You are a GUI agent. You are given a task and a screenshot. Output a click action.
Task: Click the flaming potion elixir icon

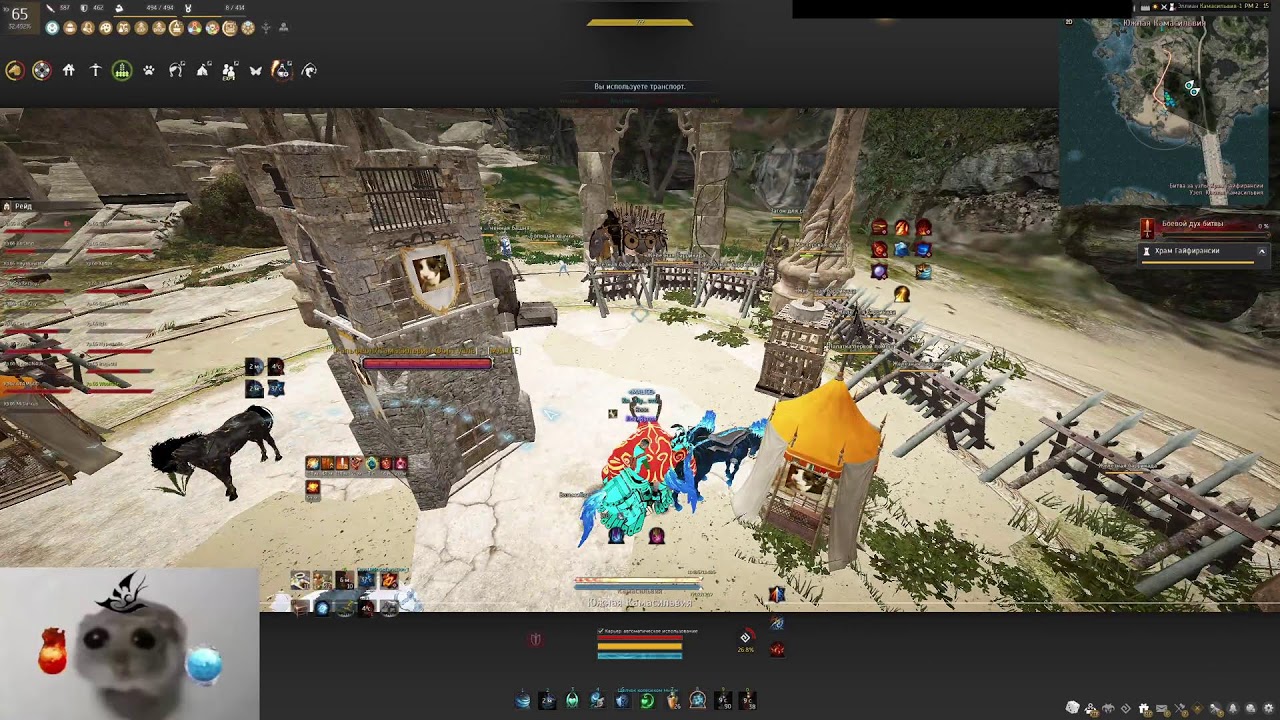tap(283, 70)
